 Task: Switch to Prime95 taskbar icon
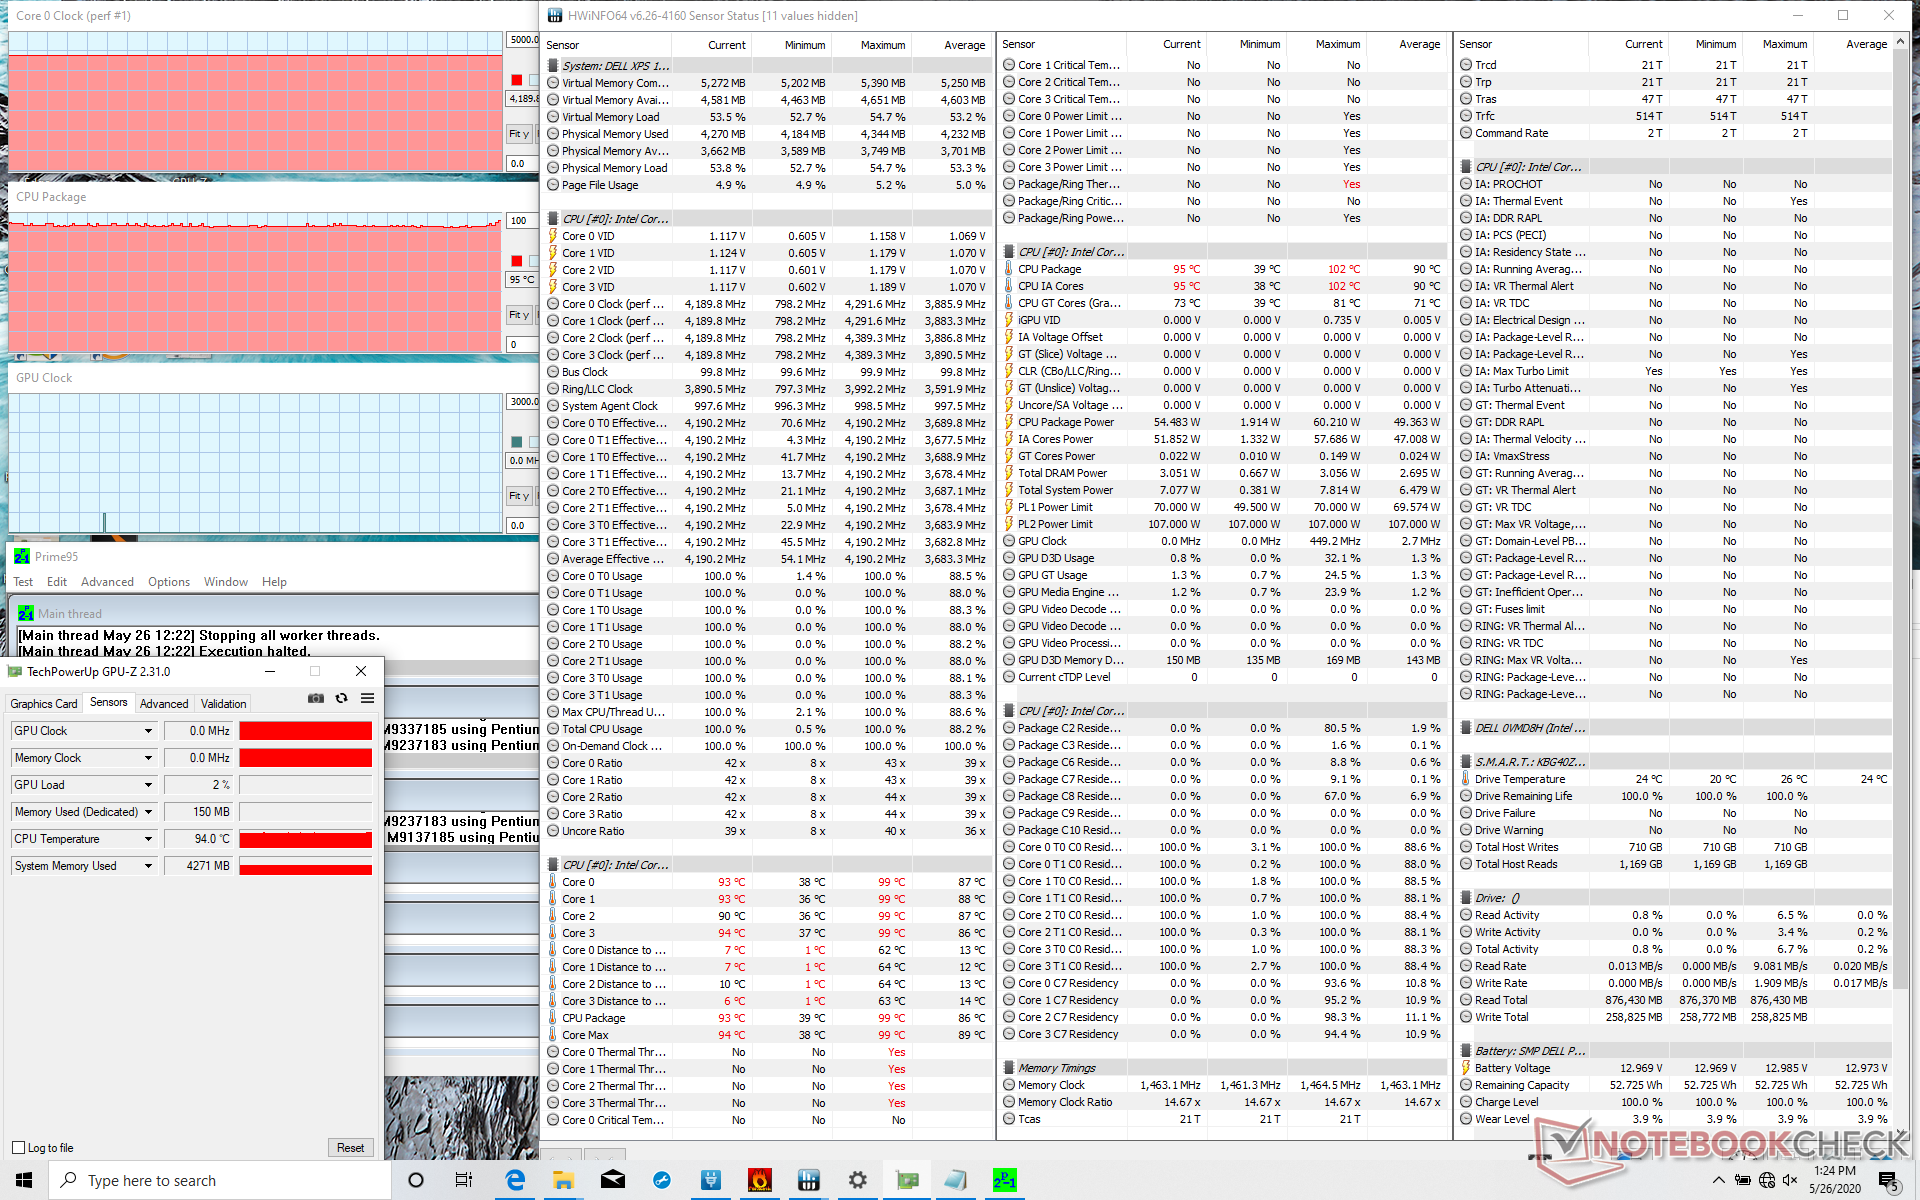1004,1180
